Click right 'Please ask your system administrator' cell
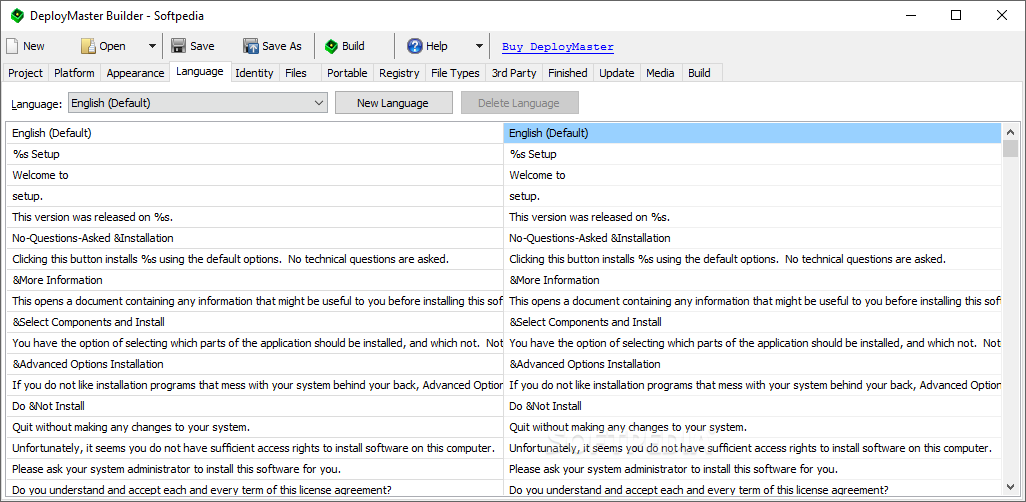The height and width of the screenshot is (502, 1026). (x=752, y=469)
